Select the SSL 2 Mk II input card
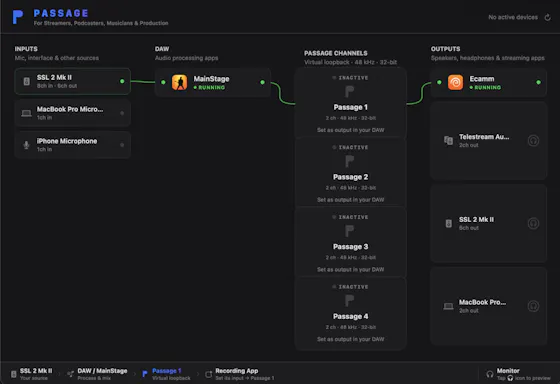This screenshot has width=560, height=384. 72,81
